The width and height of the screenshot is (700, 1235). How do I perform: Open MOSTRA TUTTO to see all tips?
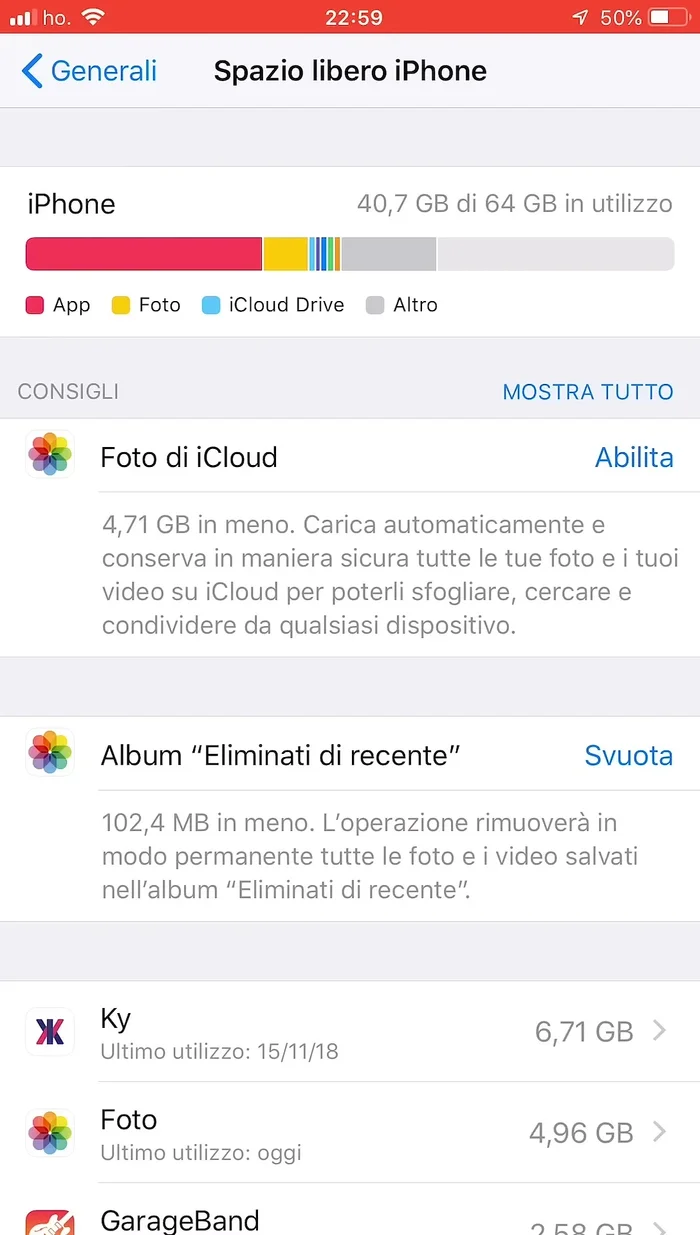[588, 392]
